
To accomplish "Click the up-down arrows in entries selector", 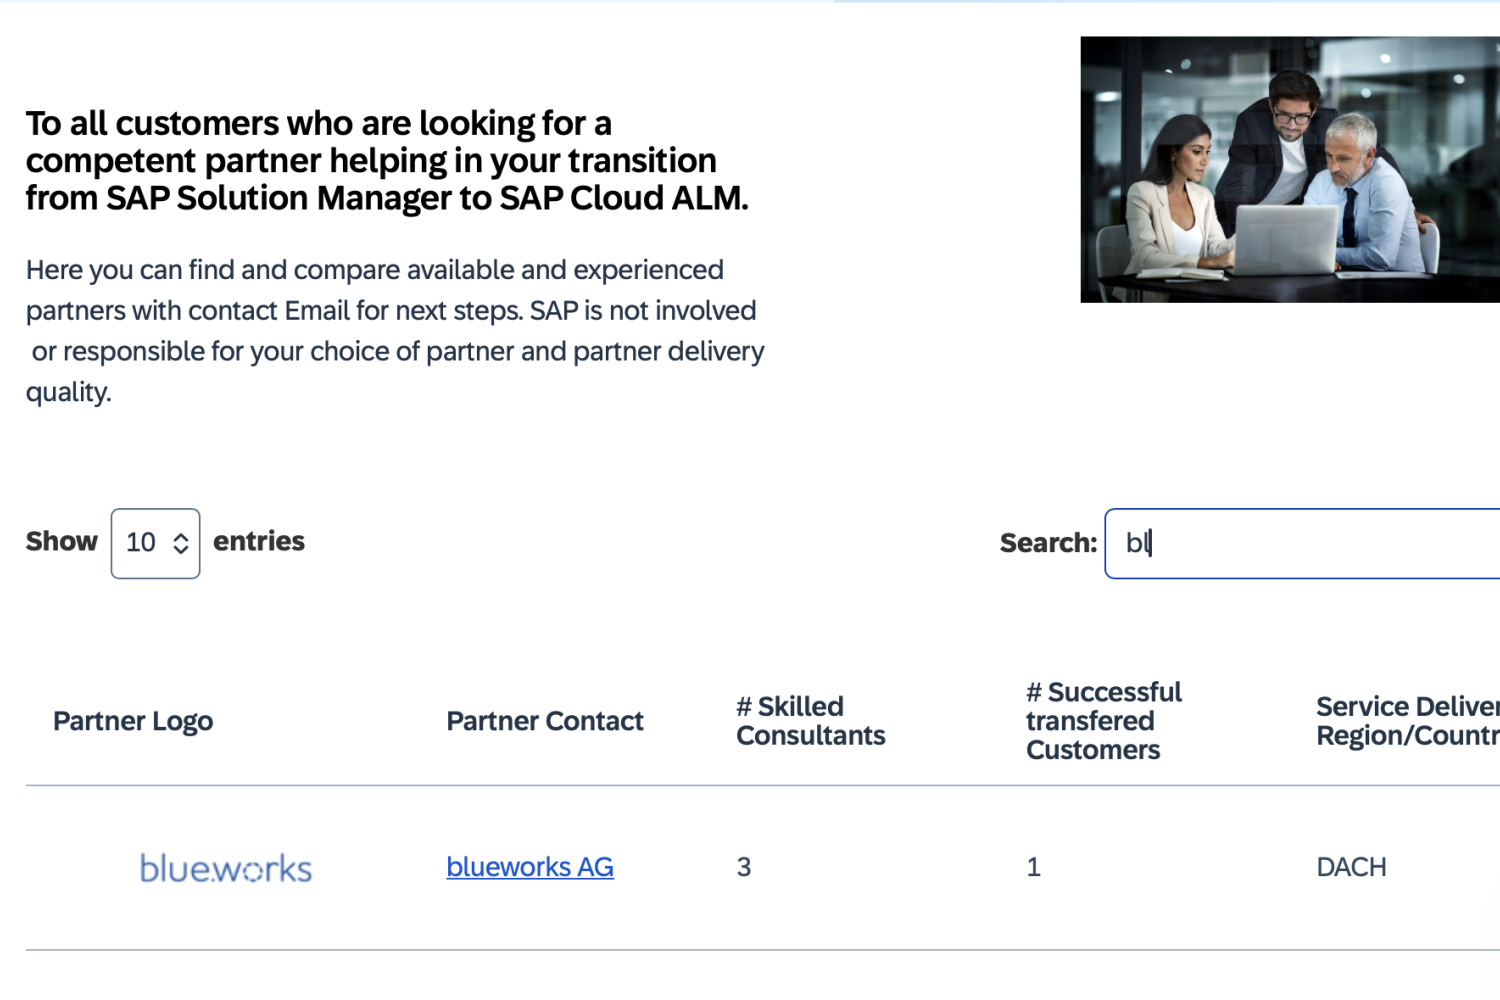I will click(x=181, y=543).
